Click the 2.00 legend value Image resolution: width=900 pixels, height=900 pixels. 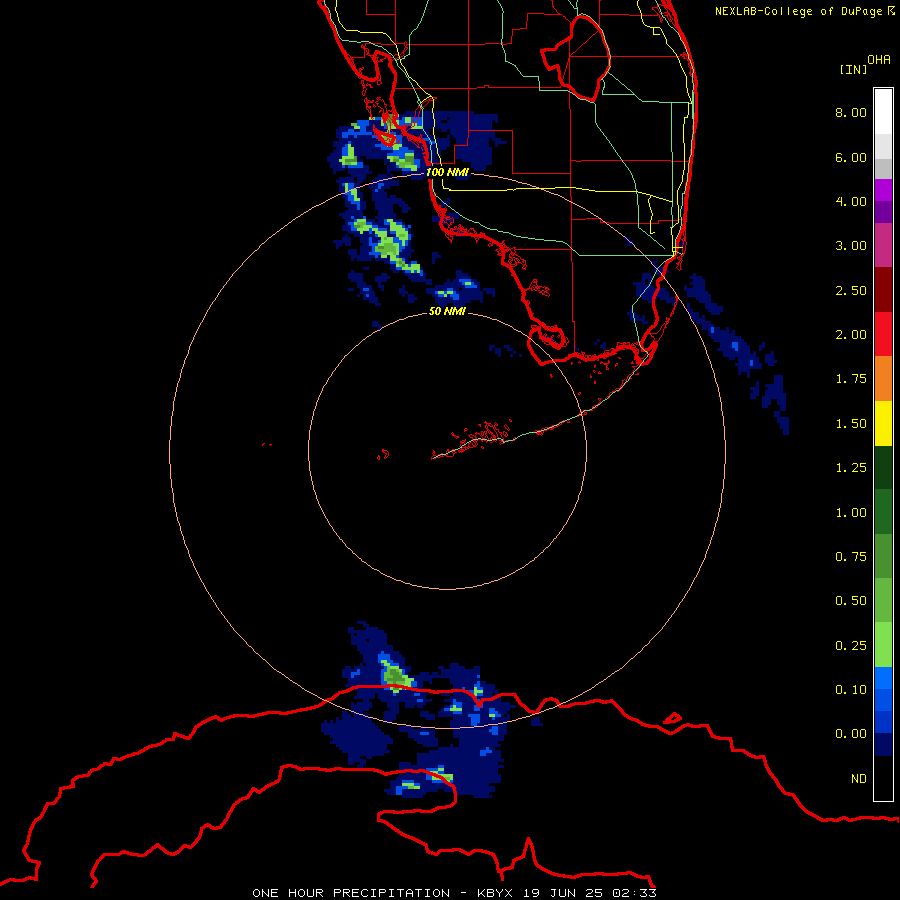(851, 335)
